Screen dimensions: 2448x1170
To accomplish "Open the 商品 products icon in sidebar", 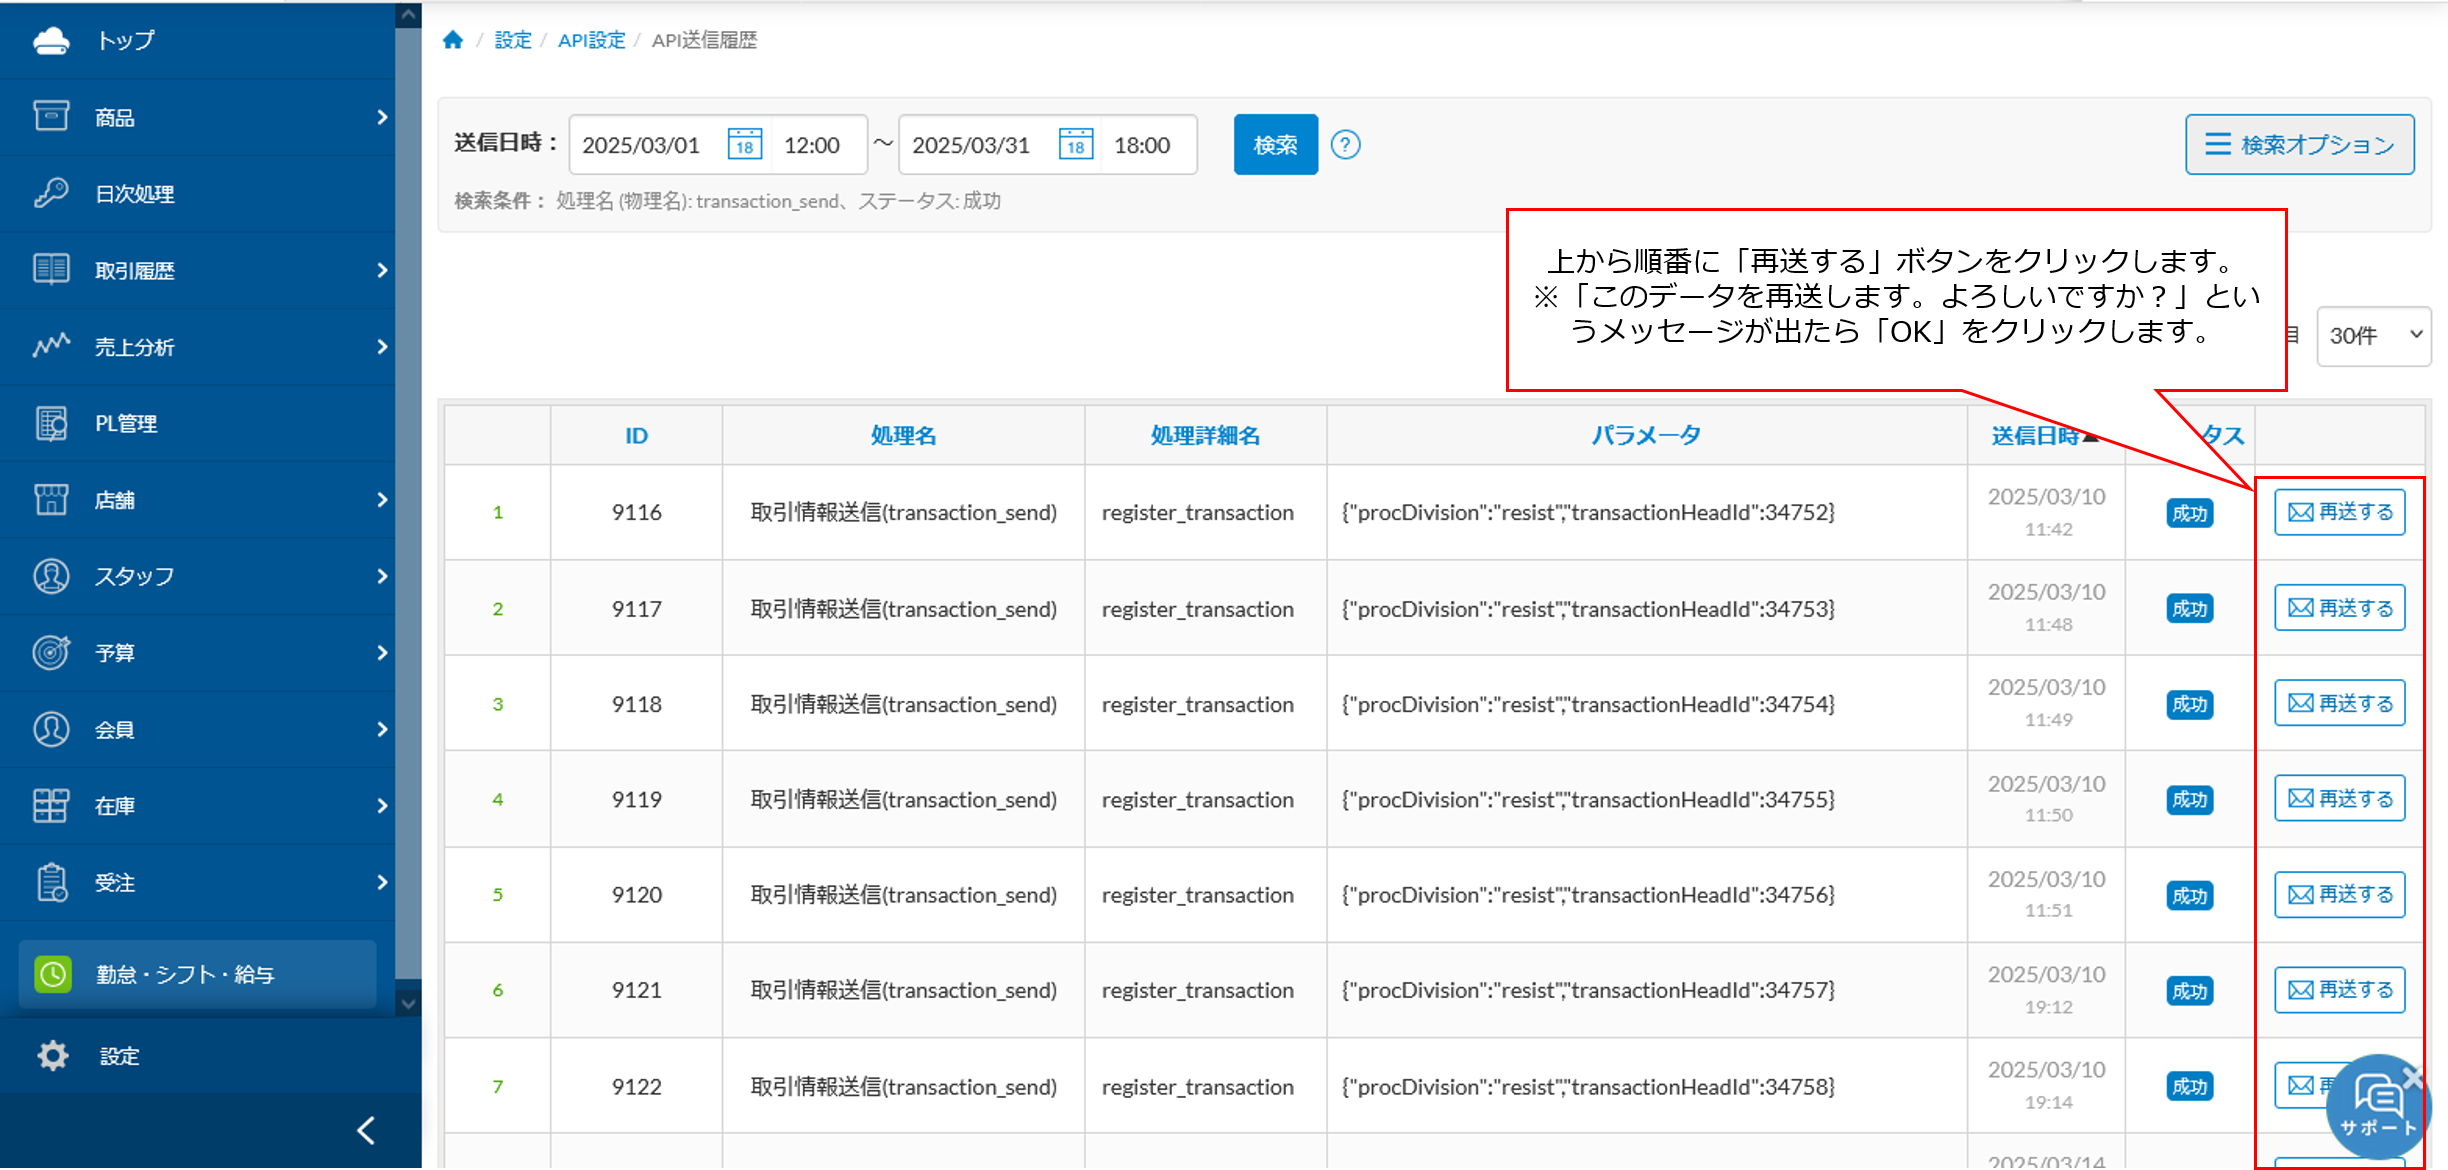I will coord(52,117).
